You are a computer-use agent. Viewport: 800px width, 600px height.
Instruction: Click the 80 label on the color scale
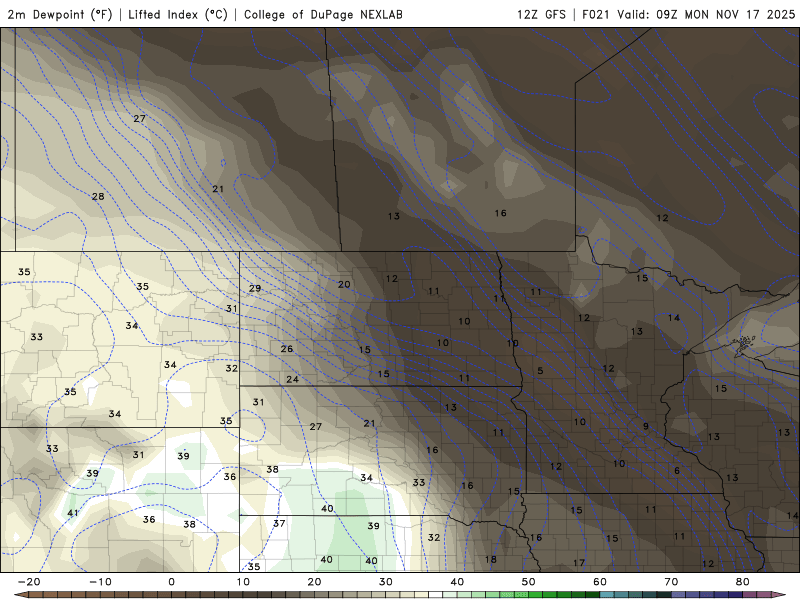[743, 582]
